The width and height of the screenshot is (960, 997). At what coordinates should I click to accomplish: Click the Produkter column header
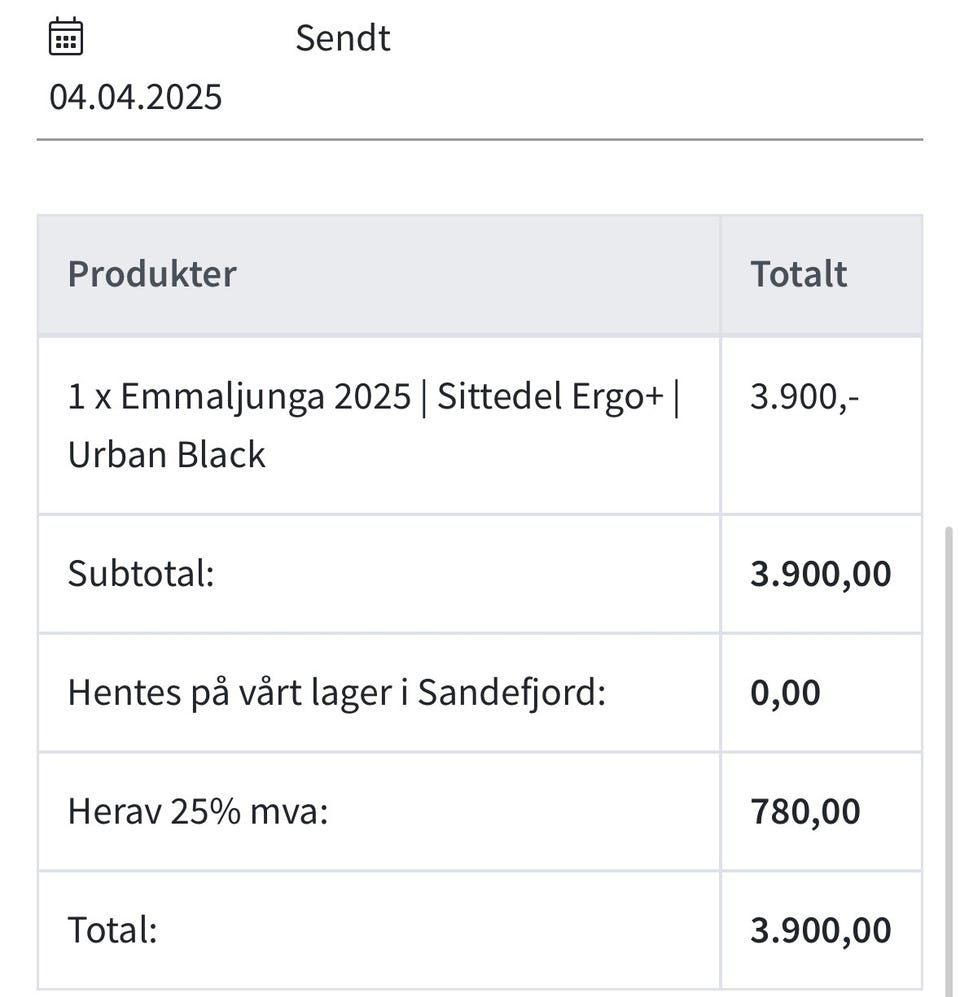pos(152,274)
